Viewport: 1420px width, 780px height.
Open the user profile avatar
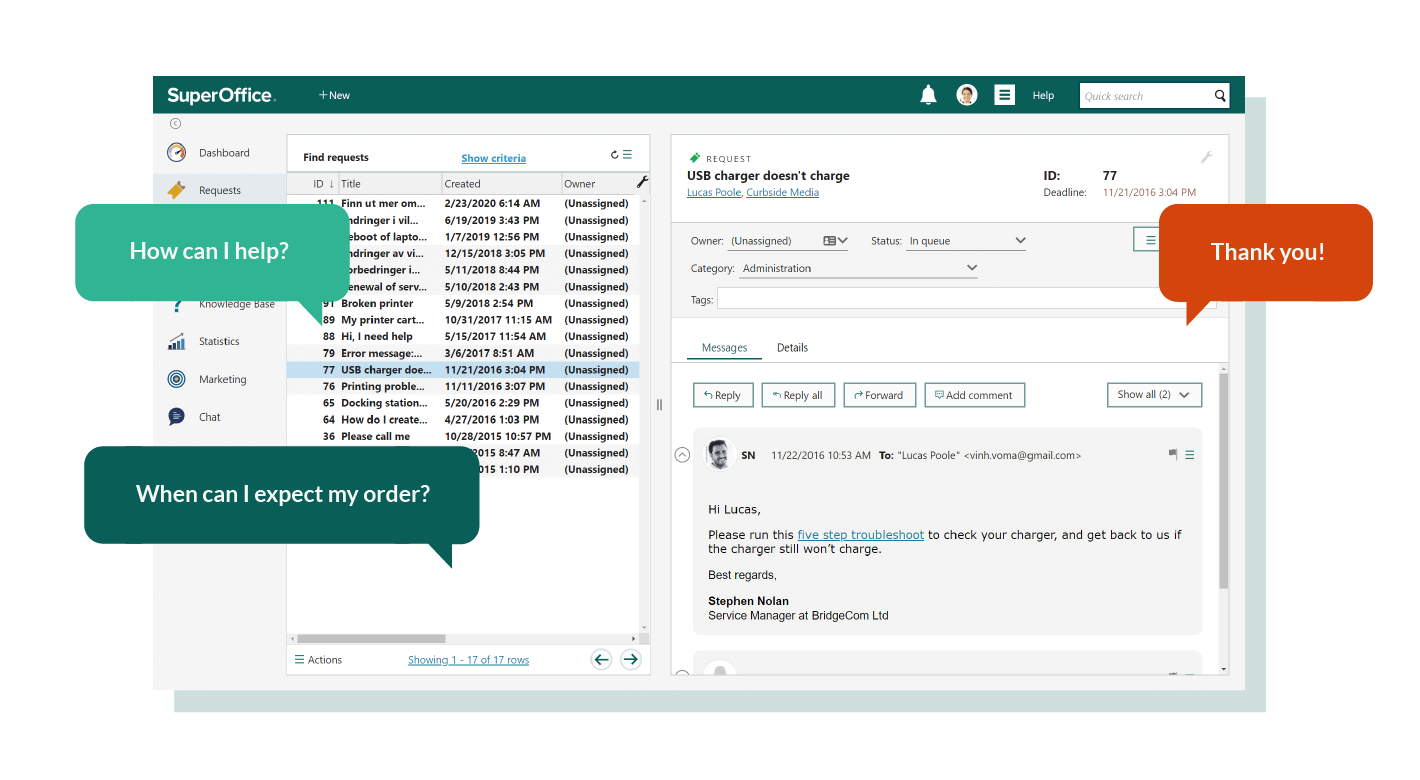[966, 95]
